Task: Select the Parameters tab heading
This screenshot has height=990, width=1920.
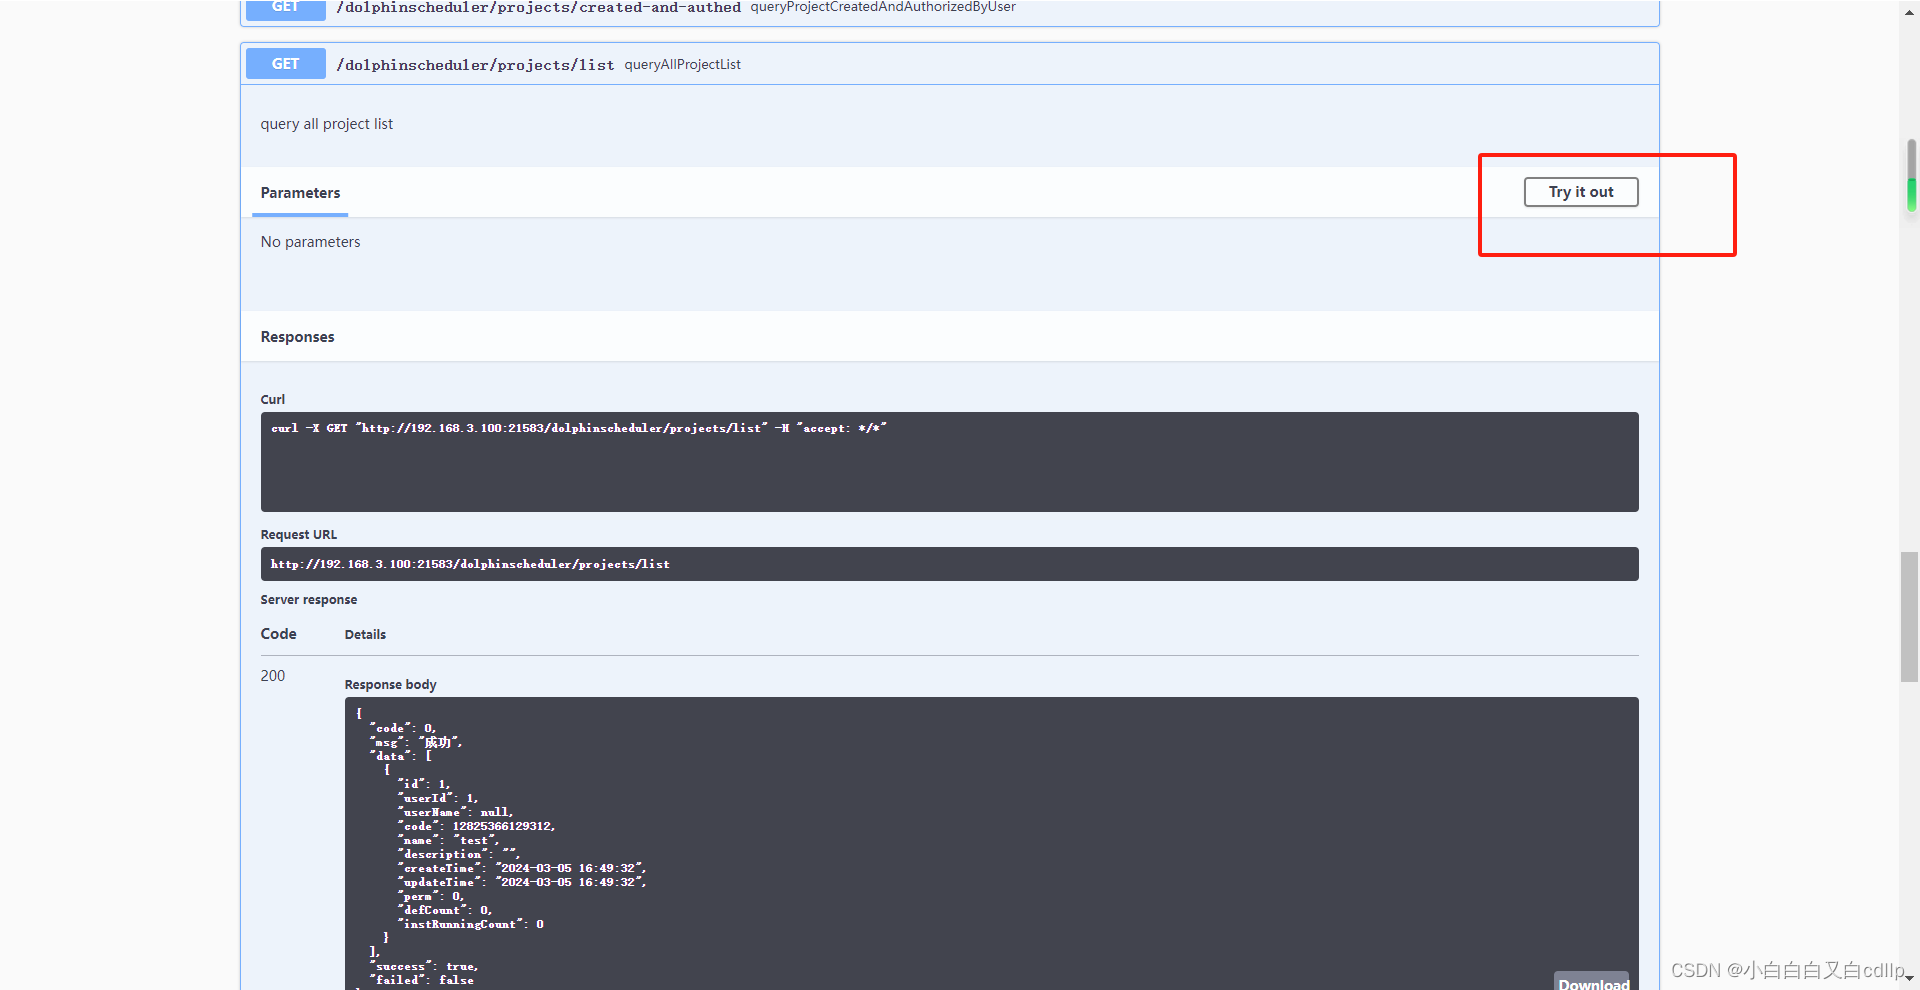Action: [300, 193]
